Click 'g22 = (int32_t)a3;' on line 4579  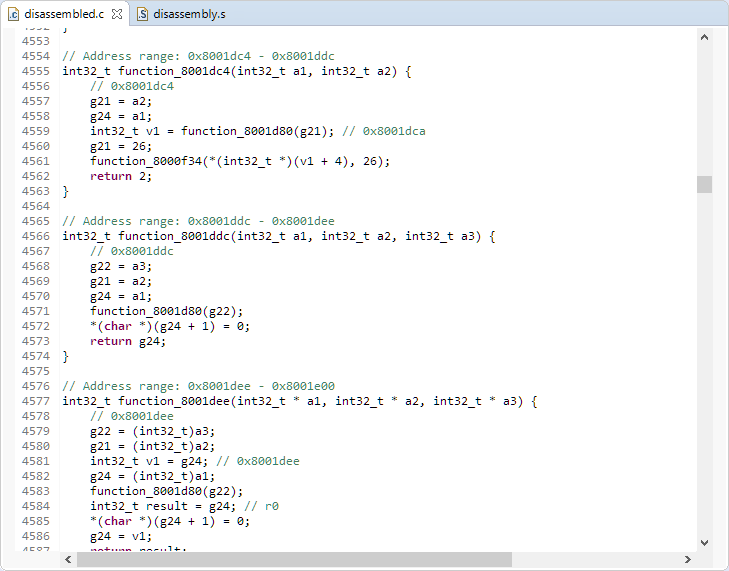(152, 432)
